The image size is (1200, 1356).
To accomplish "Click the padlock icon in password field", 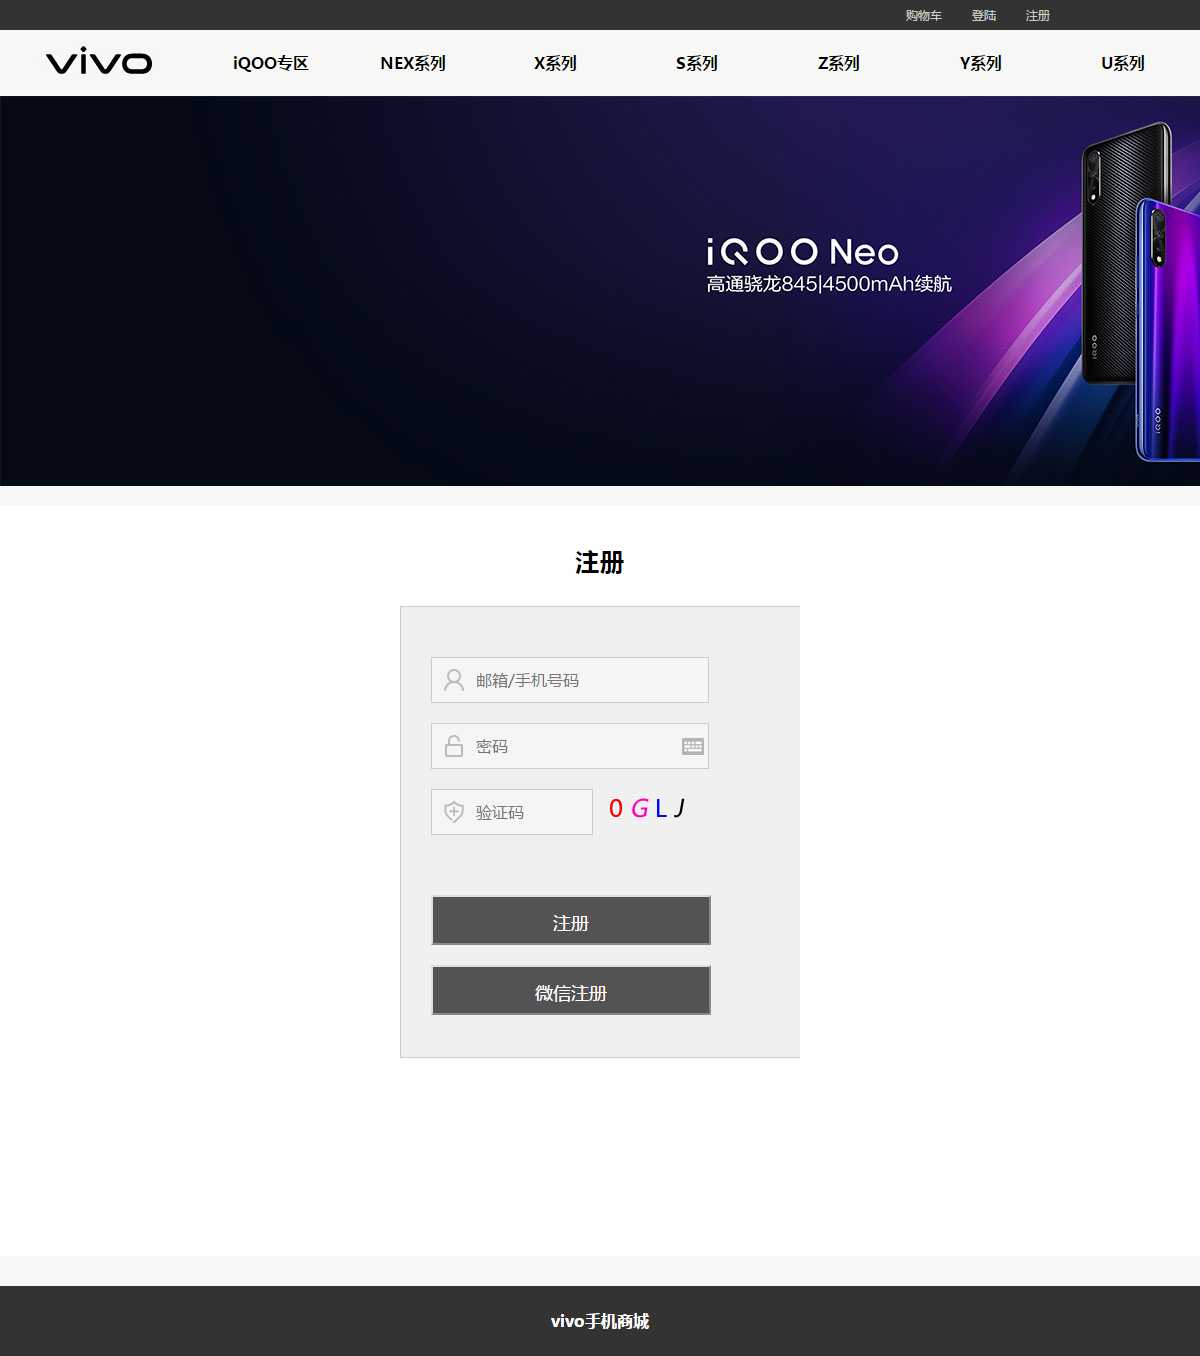I will point(454,746).
